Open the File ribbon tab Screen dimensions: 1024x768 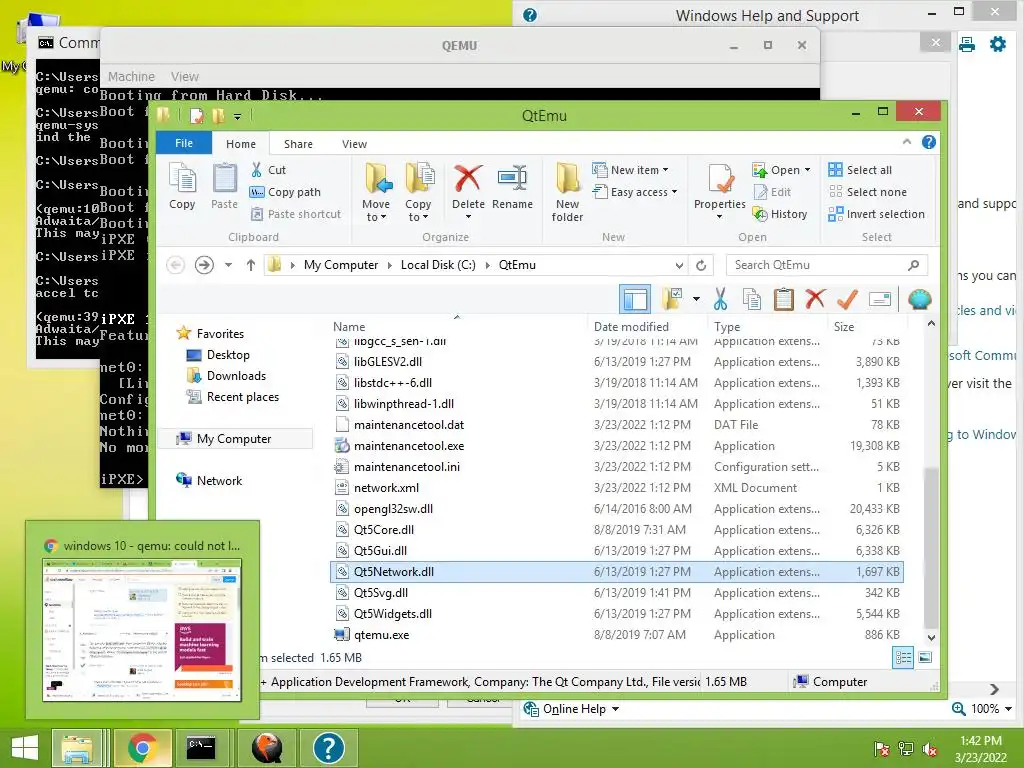184,143
